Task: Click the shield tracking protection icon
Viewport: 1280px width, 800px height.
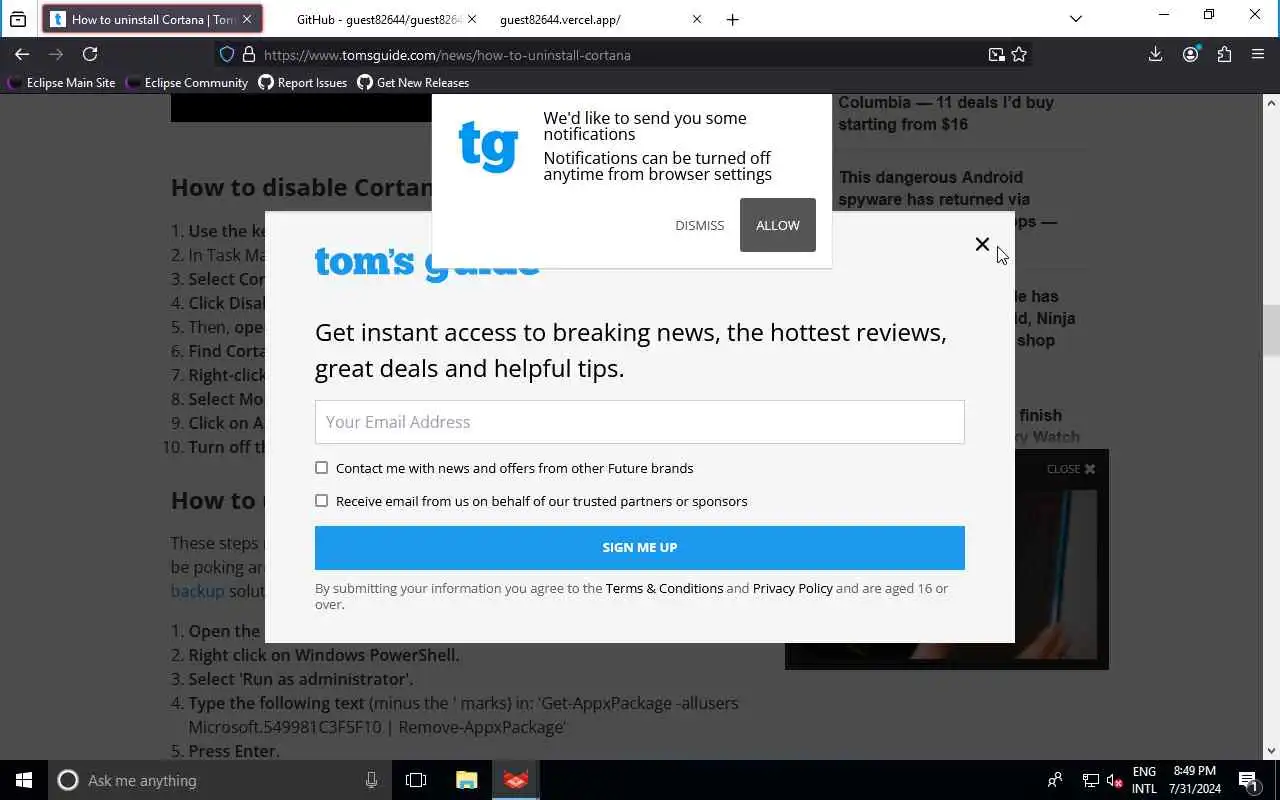Action: [x=227, y=55]
